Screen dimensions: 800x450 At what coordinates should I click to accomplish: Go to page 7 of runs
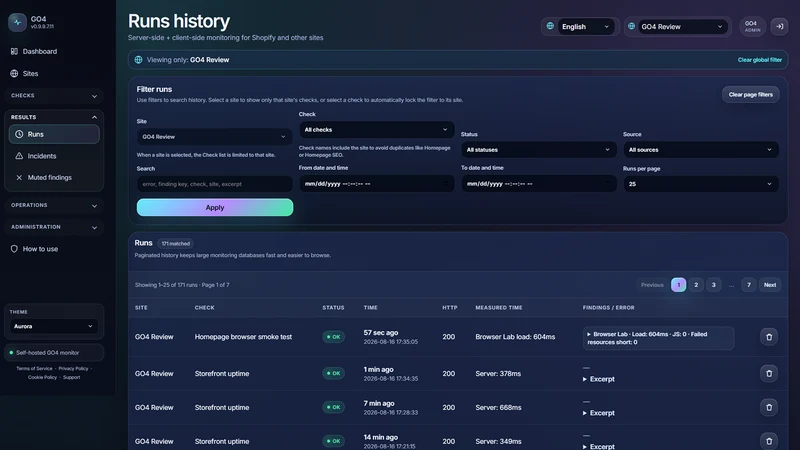point(748,285)
